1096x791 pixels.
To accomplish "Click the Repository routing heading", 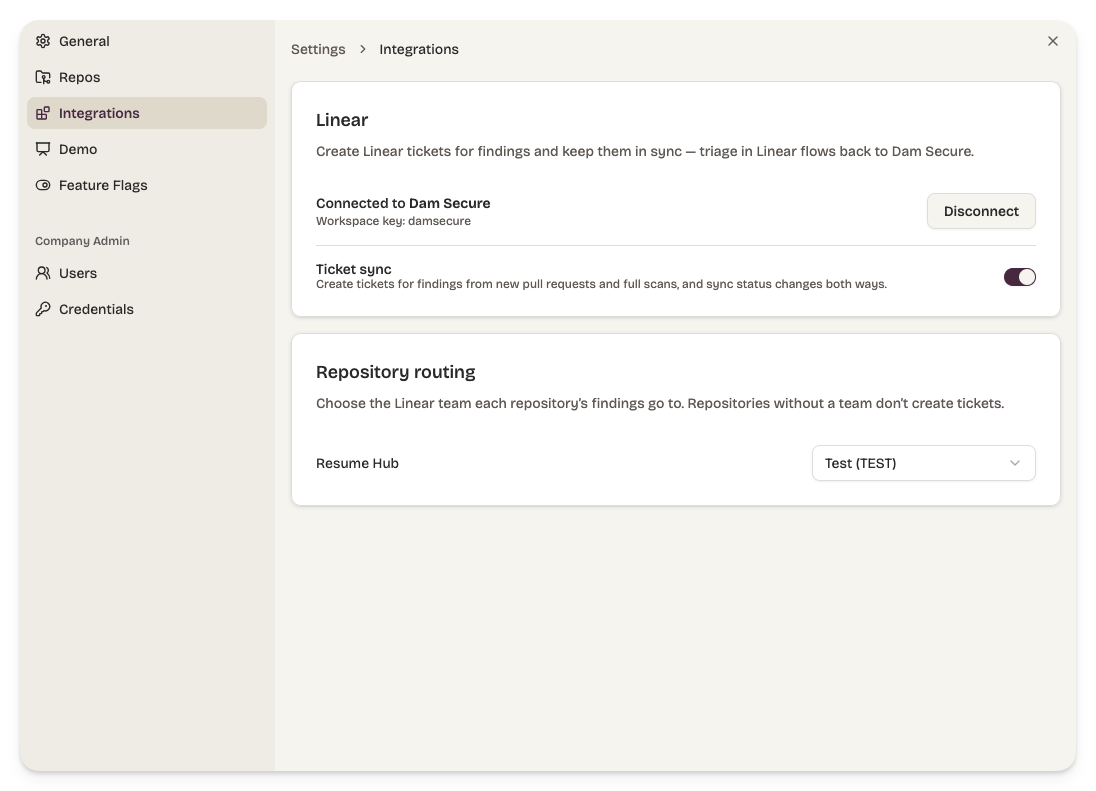I will point(396,372).
